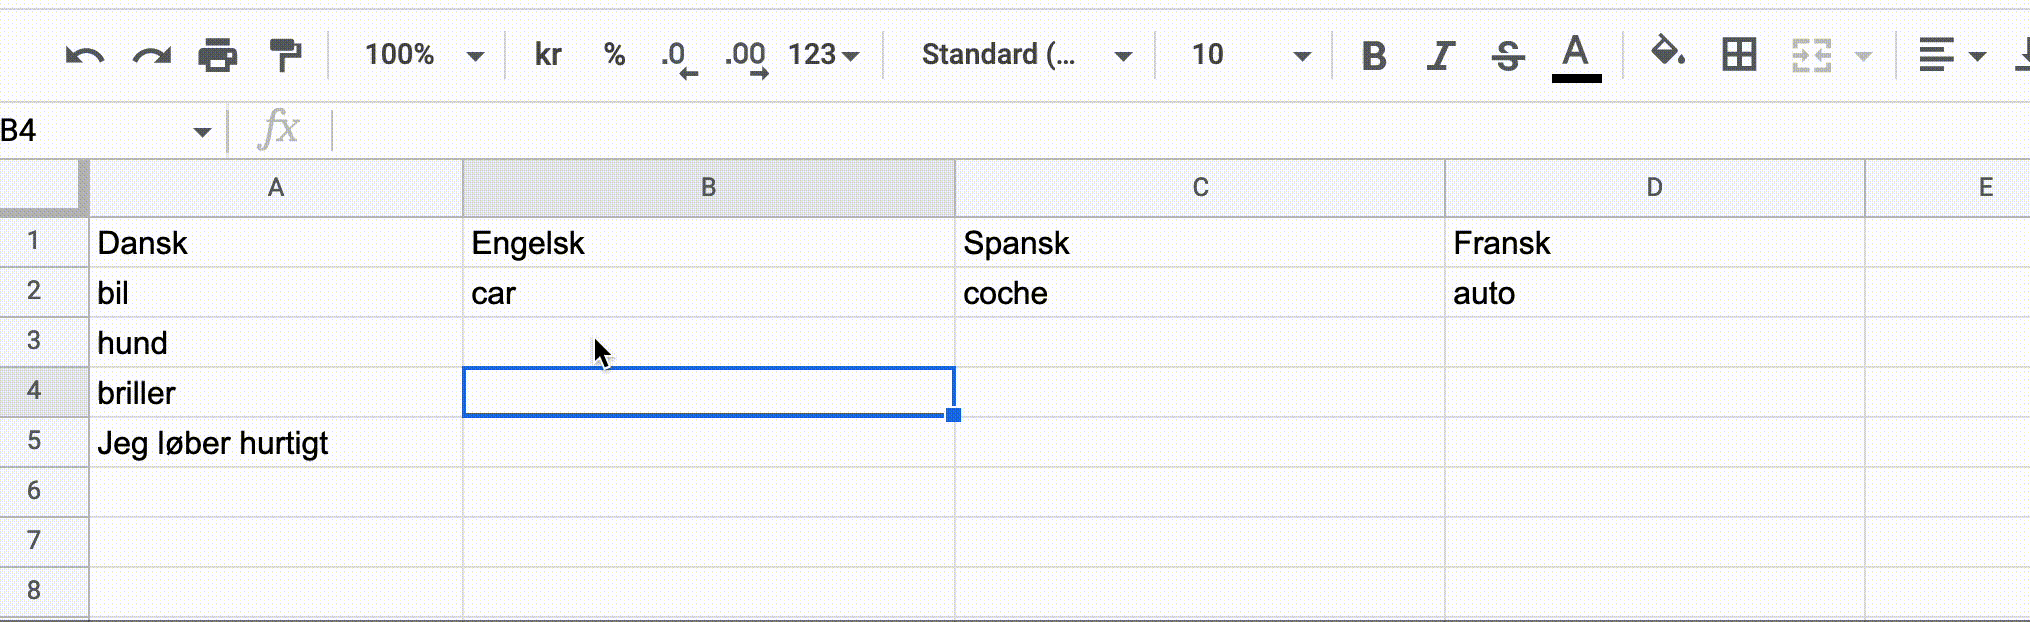The image size is (2030, 622).
Task: Open the fill color bucket
Action: [1668, 51]
